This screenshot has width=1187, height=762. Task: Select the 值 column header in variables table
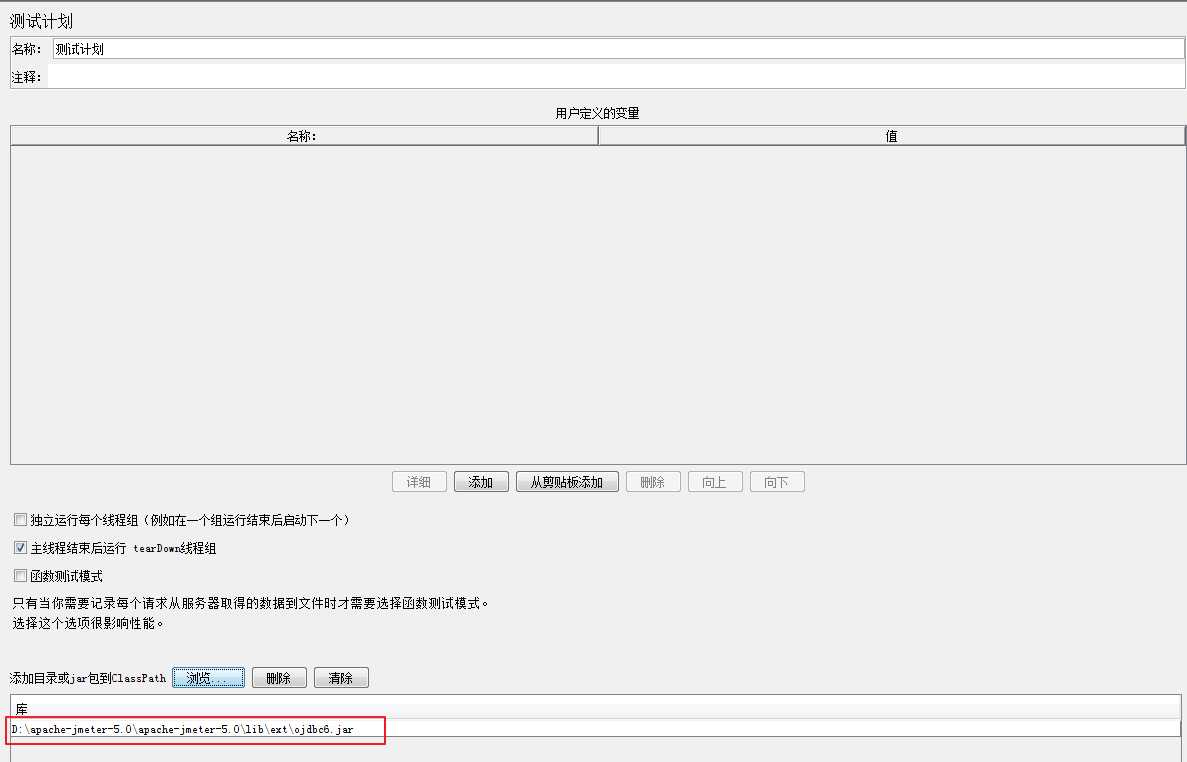[891, 136]
